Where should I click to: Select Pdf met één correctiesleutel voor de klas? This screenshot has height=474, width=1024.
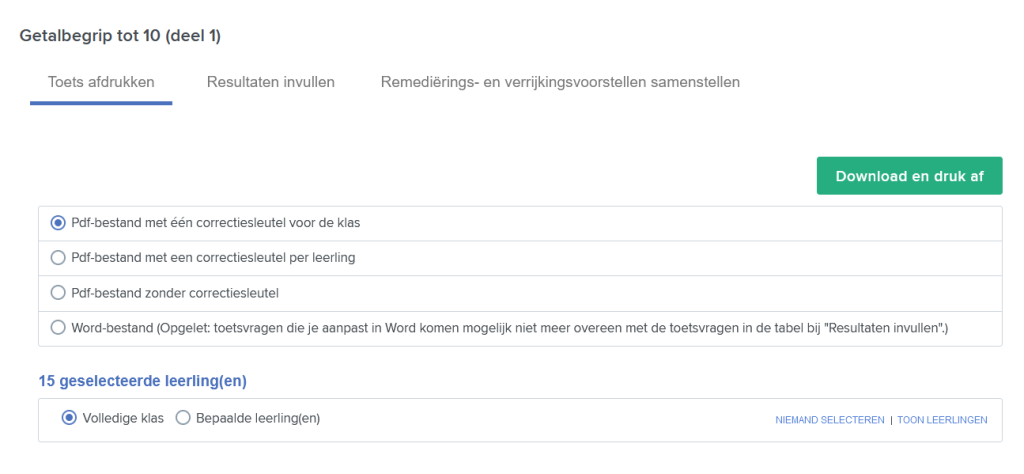point(58,223)
